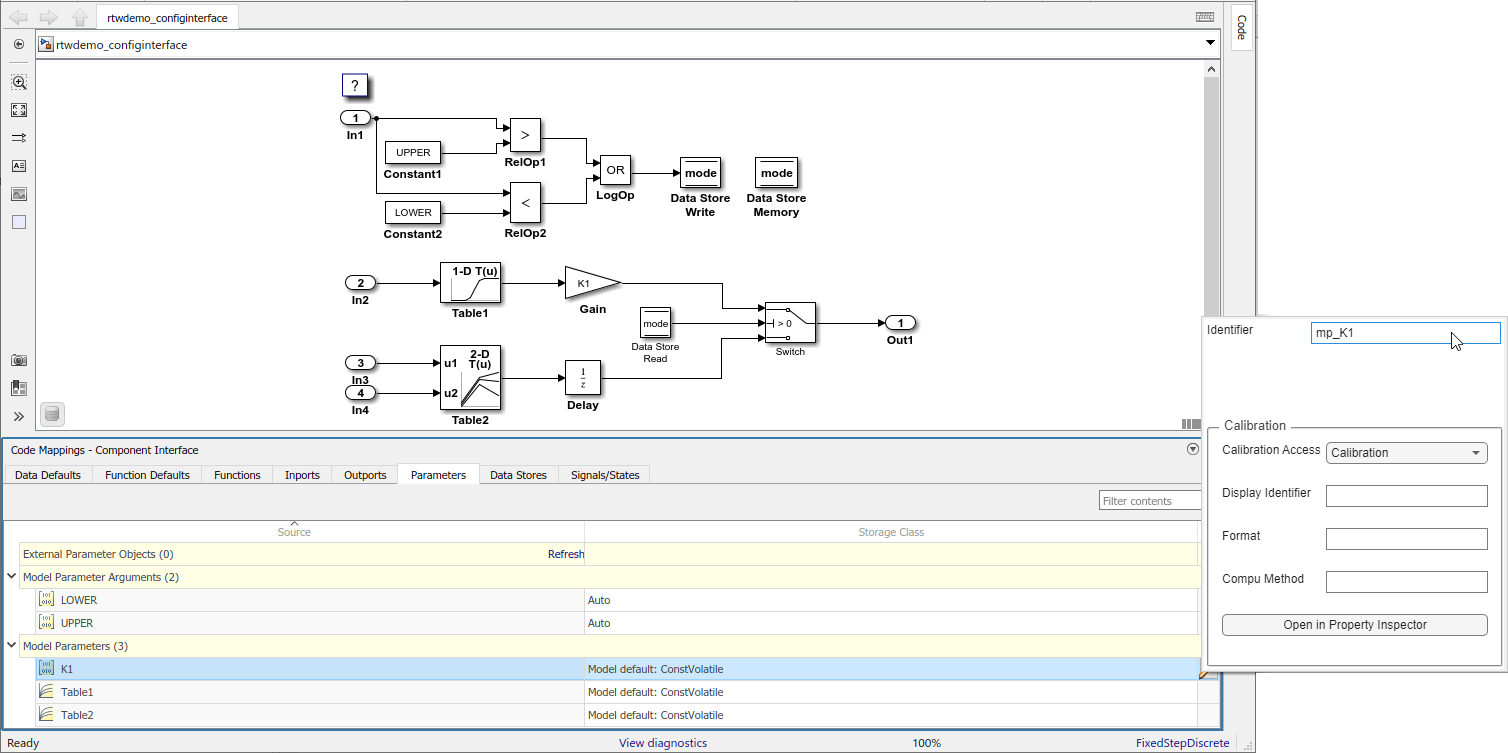Switch to the Data Defaults tab
Screen dimensions: 1508x753
pos(48,475)
